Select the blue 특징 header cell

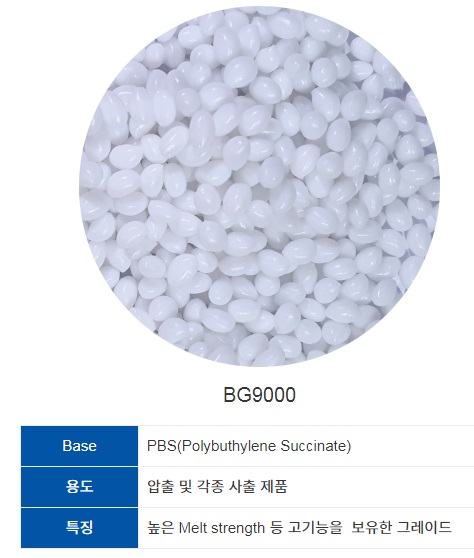(x=79, y=528)
